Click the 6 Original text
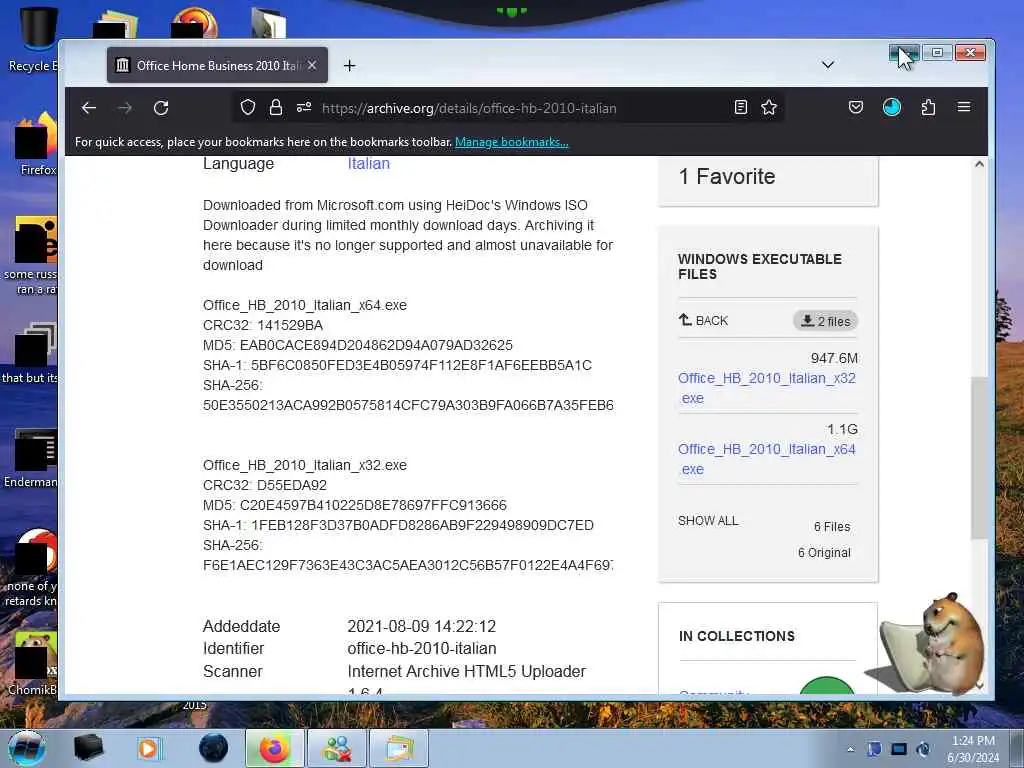The height and width of the screenshot is (768, 1024). point(824,552)
